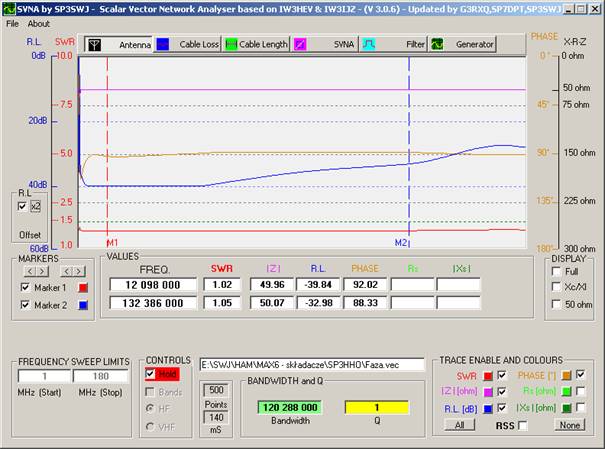Toggle the Hold checkbox in Controls
This screenshot has width=605, height=449.
[x=150, y=374]
